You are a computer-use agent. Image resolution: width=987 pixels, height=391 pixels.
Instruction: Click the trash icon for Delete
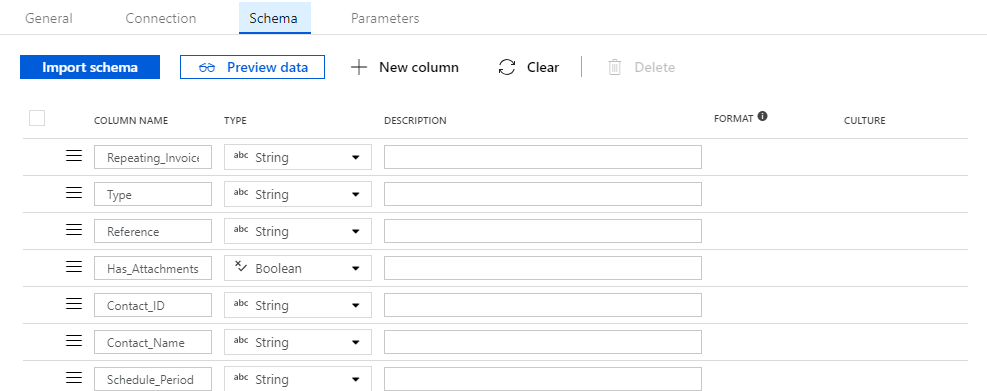pos(615,67)
